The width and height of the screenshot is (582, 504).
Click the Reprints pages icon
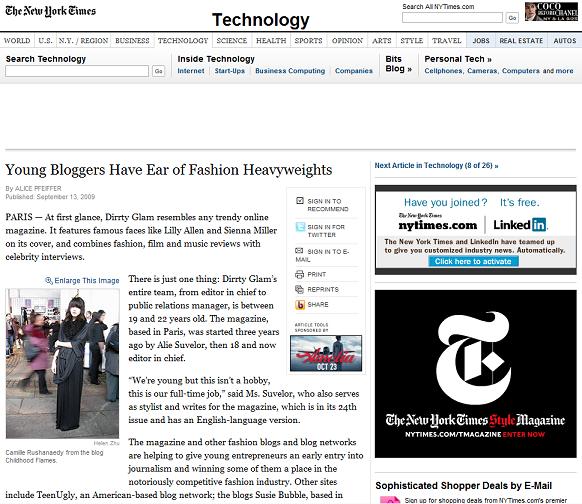click(x=299, y=289)
